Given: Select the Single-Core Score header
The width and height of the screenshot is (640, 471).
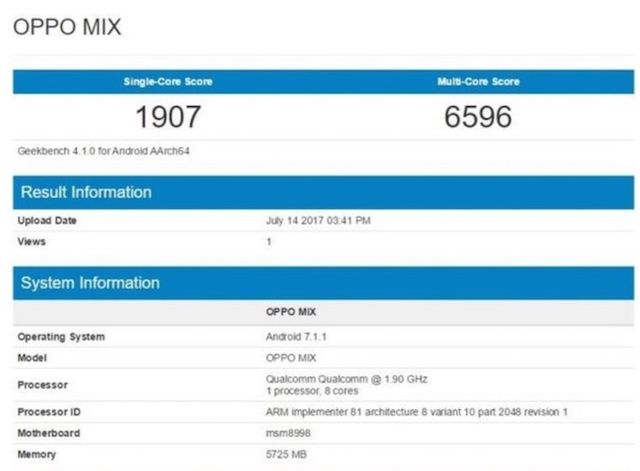Looking at the screenshot, I should coord(168,81).
